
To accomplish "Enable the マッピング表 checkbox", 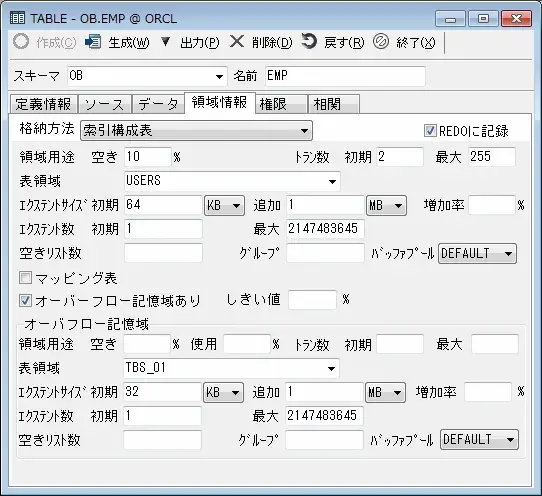I will click(x=25, y=278).
